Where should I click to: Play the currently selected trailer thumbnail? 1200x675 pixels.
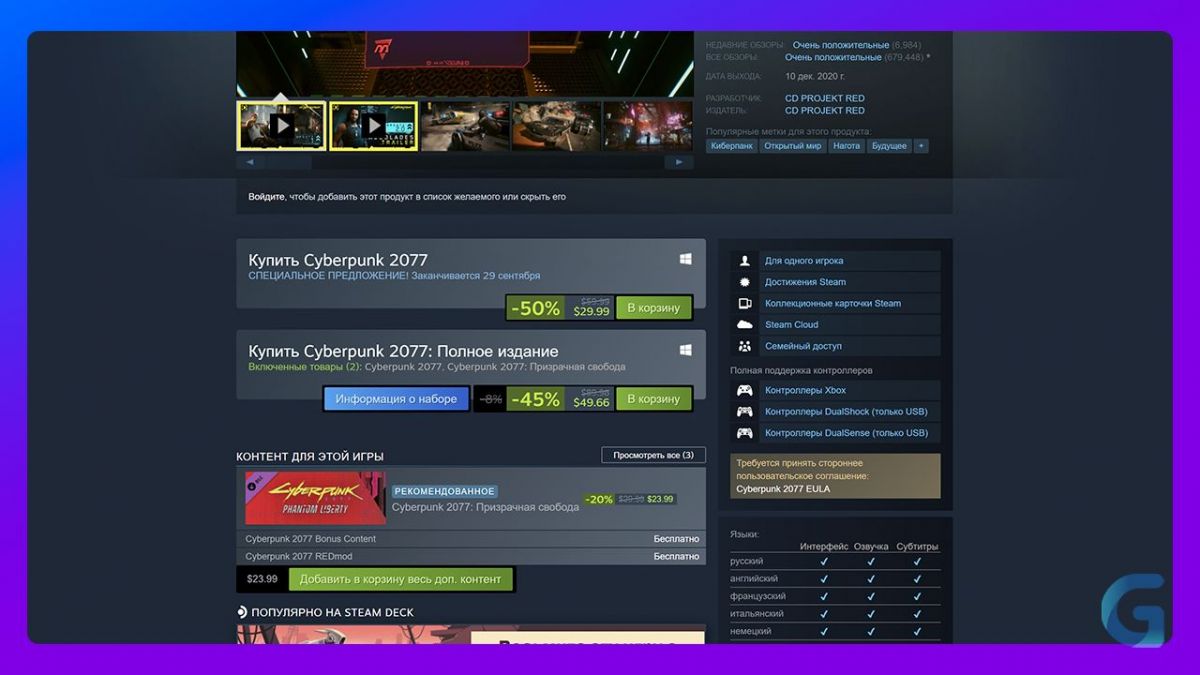[x=282, y=126]
